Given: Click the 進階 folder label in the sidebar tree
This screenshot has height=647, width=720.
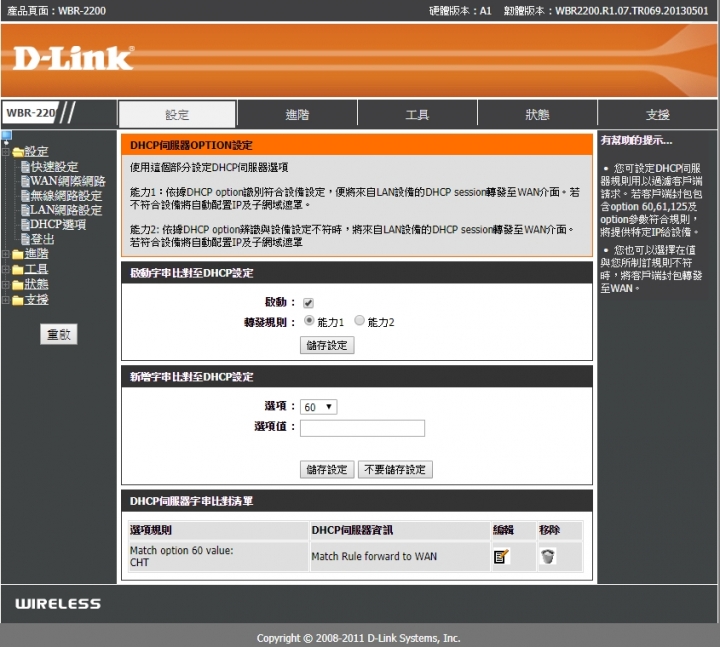Looking at the screenshot, I should (36, 254).
